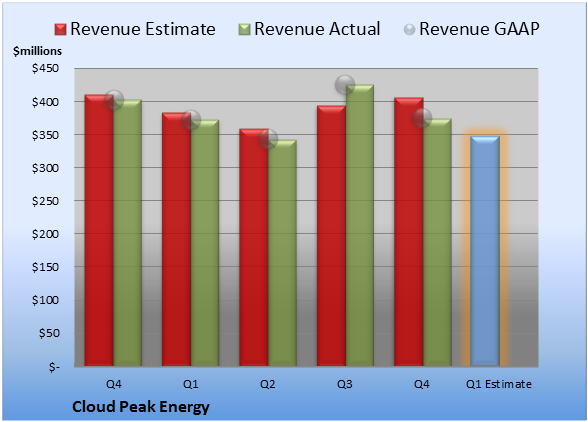
Task: Click the red Revenue Estimate legend swatch
Action: (x=60, y=30)
